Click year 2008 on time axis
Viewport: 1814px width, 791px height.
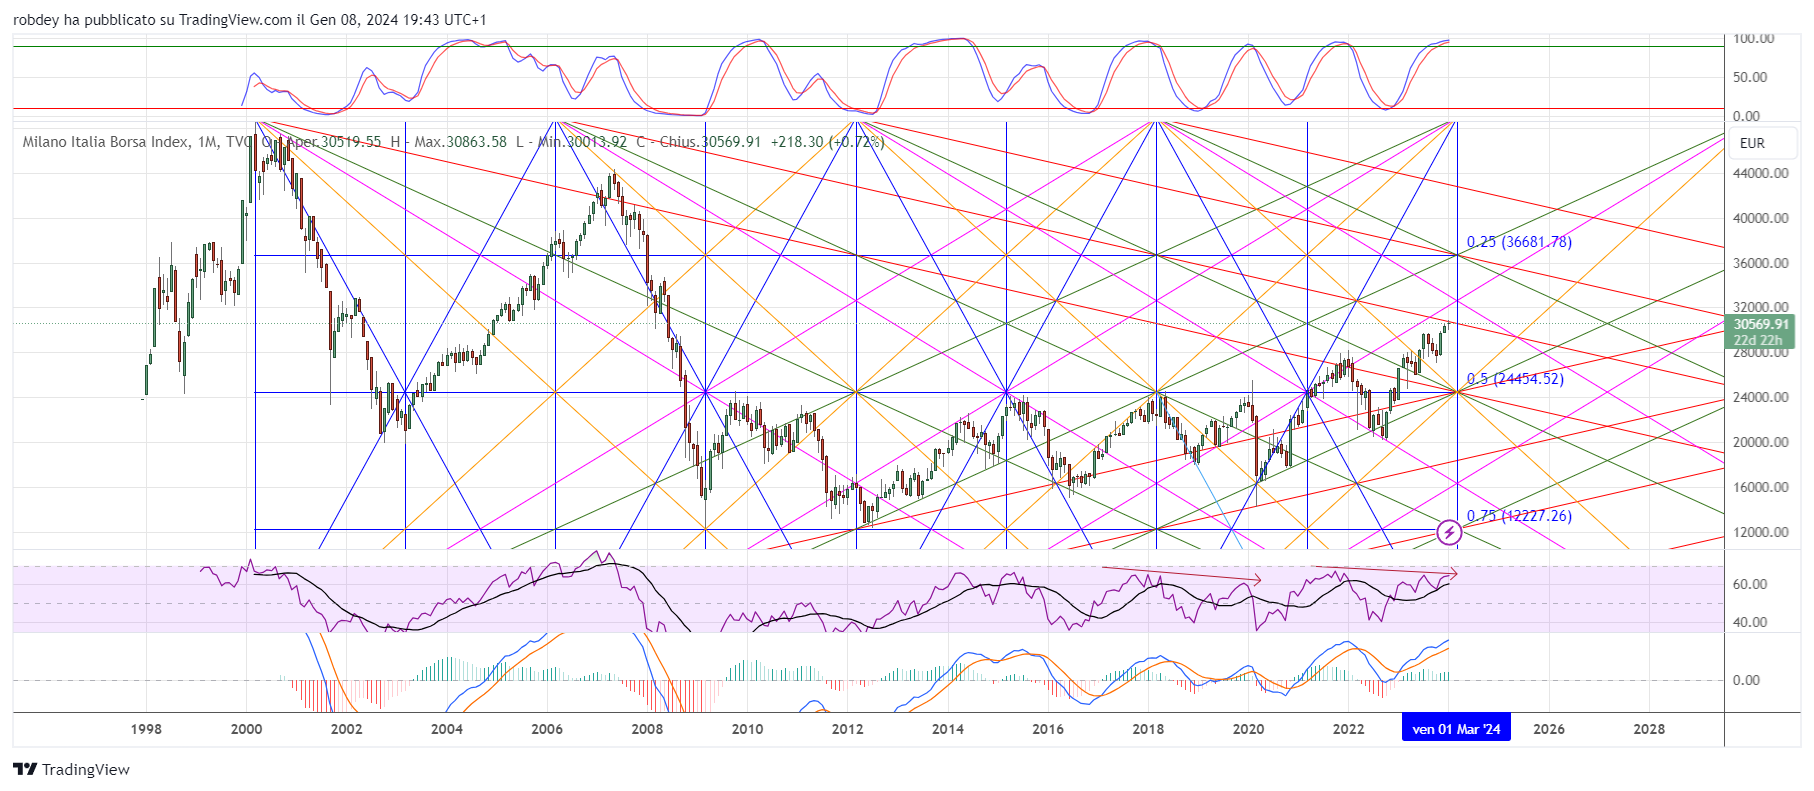pos(647,729)
